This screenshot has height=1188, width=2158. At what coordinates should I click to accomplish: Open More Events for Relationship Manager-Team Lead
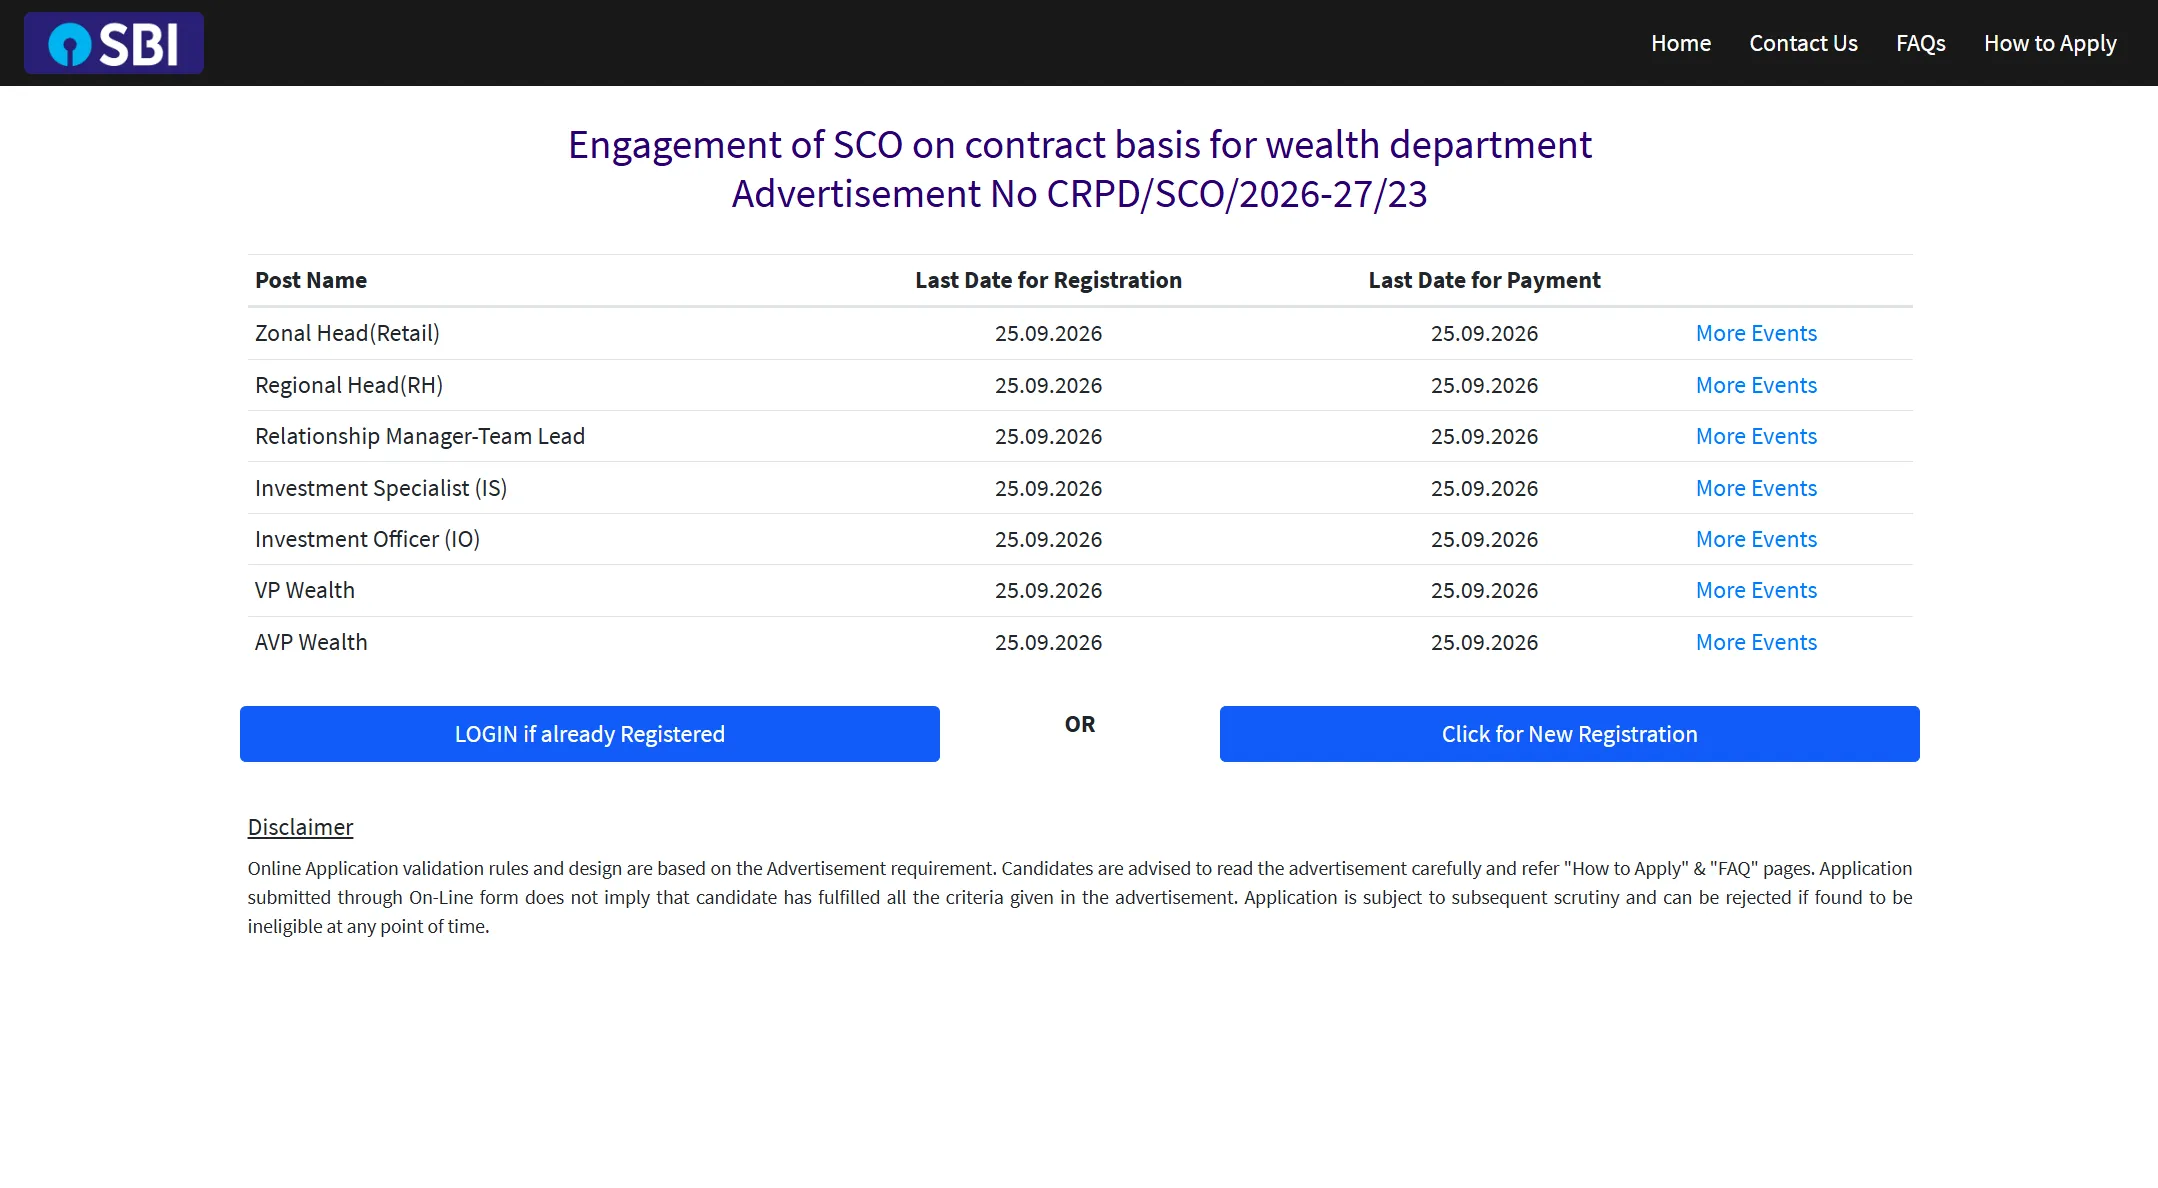1756,436
